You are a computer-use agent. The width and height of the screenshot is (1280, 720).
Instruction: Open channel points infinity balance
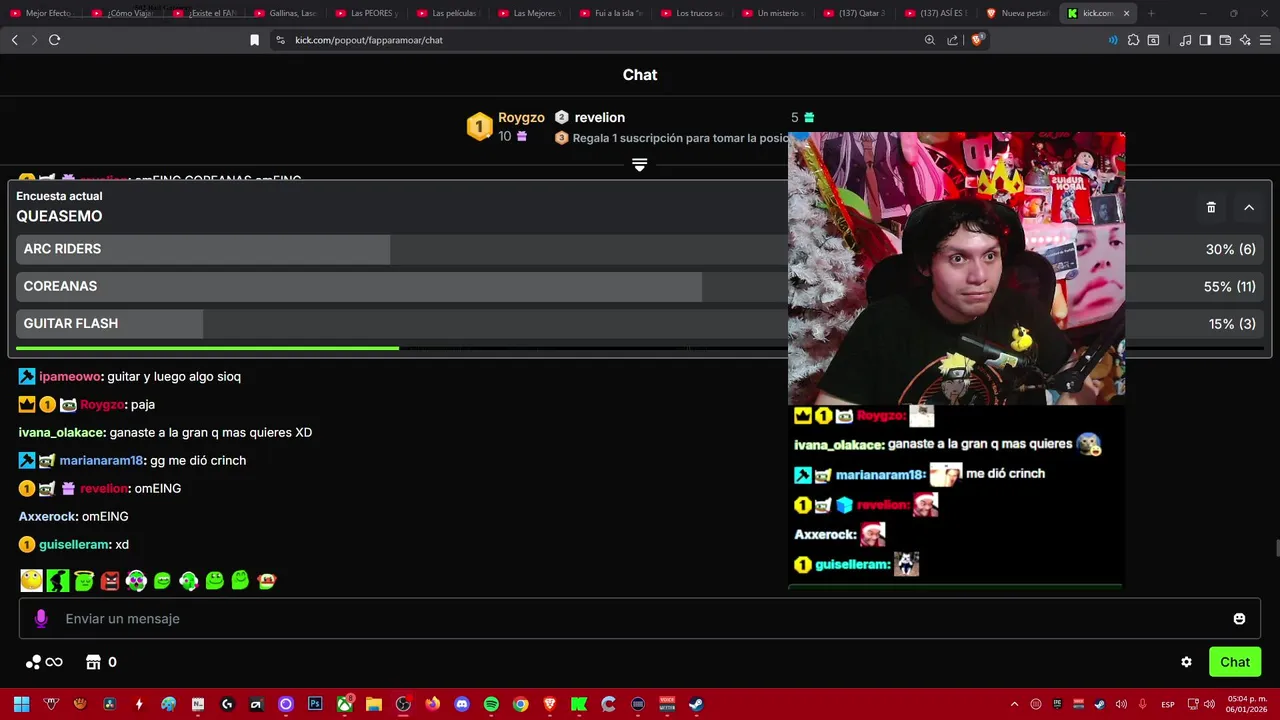(44, 662)
